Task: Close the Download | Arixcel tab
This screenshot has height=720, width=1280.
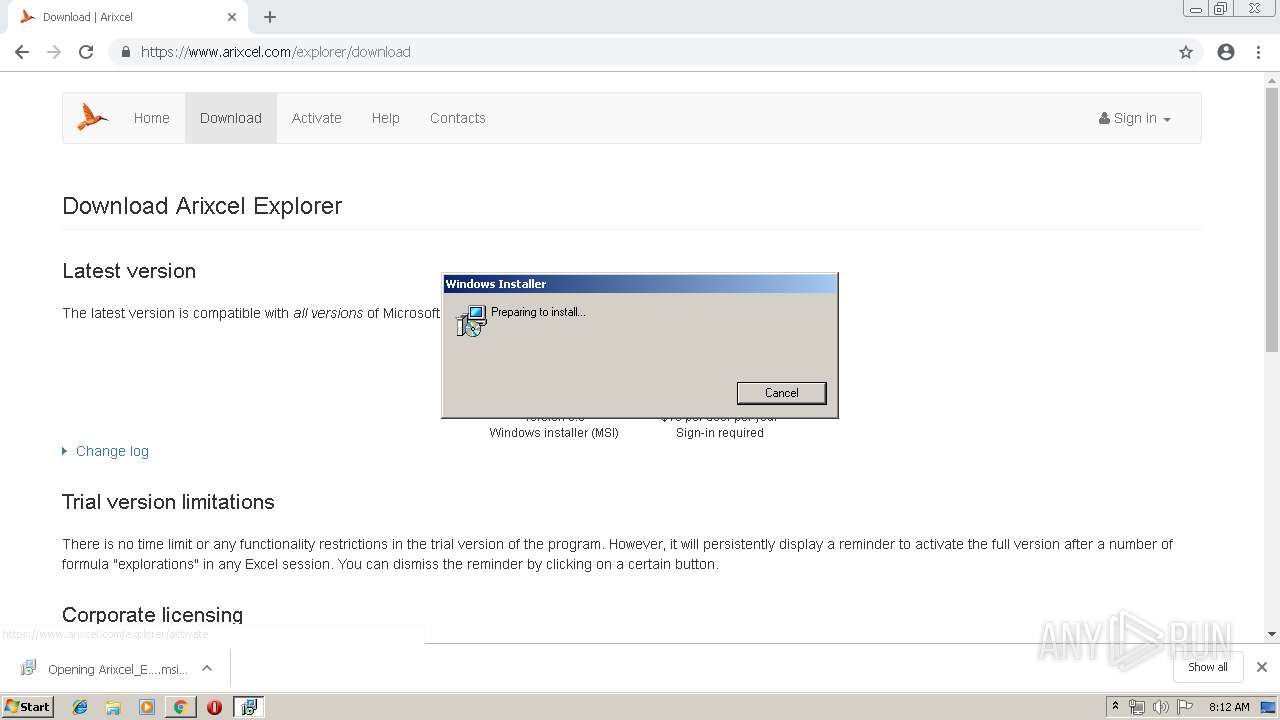Action: 232,17
